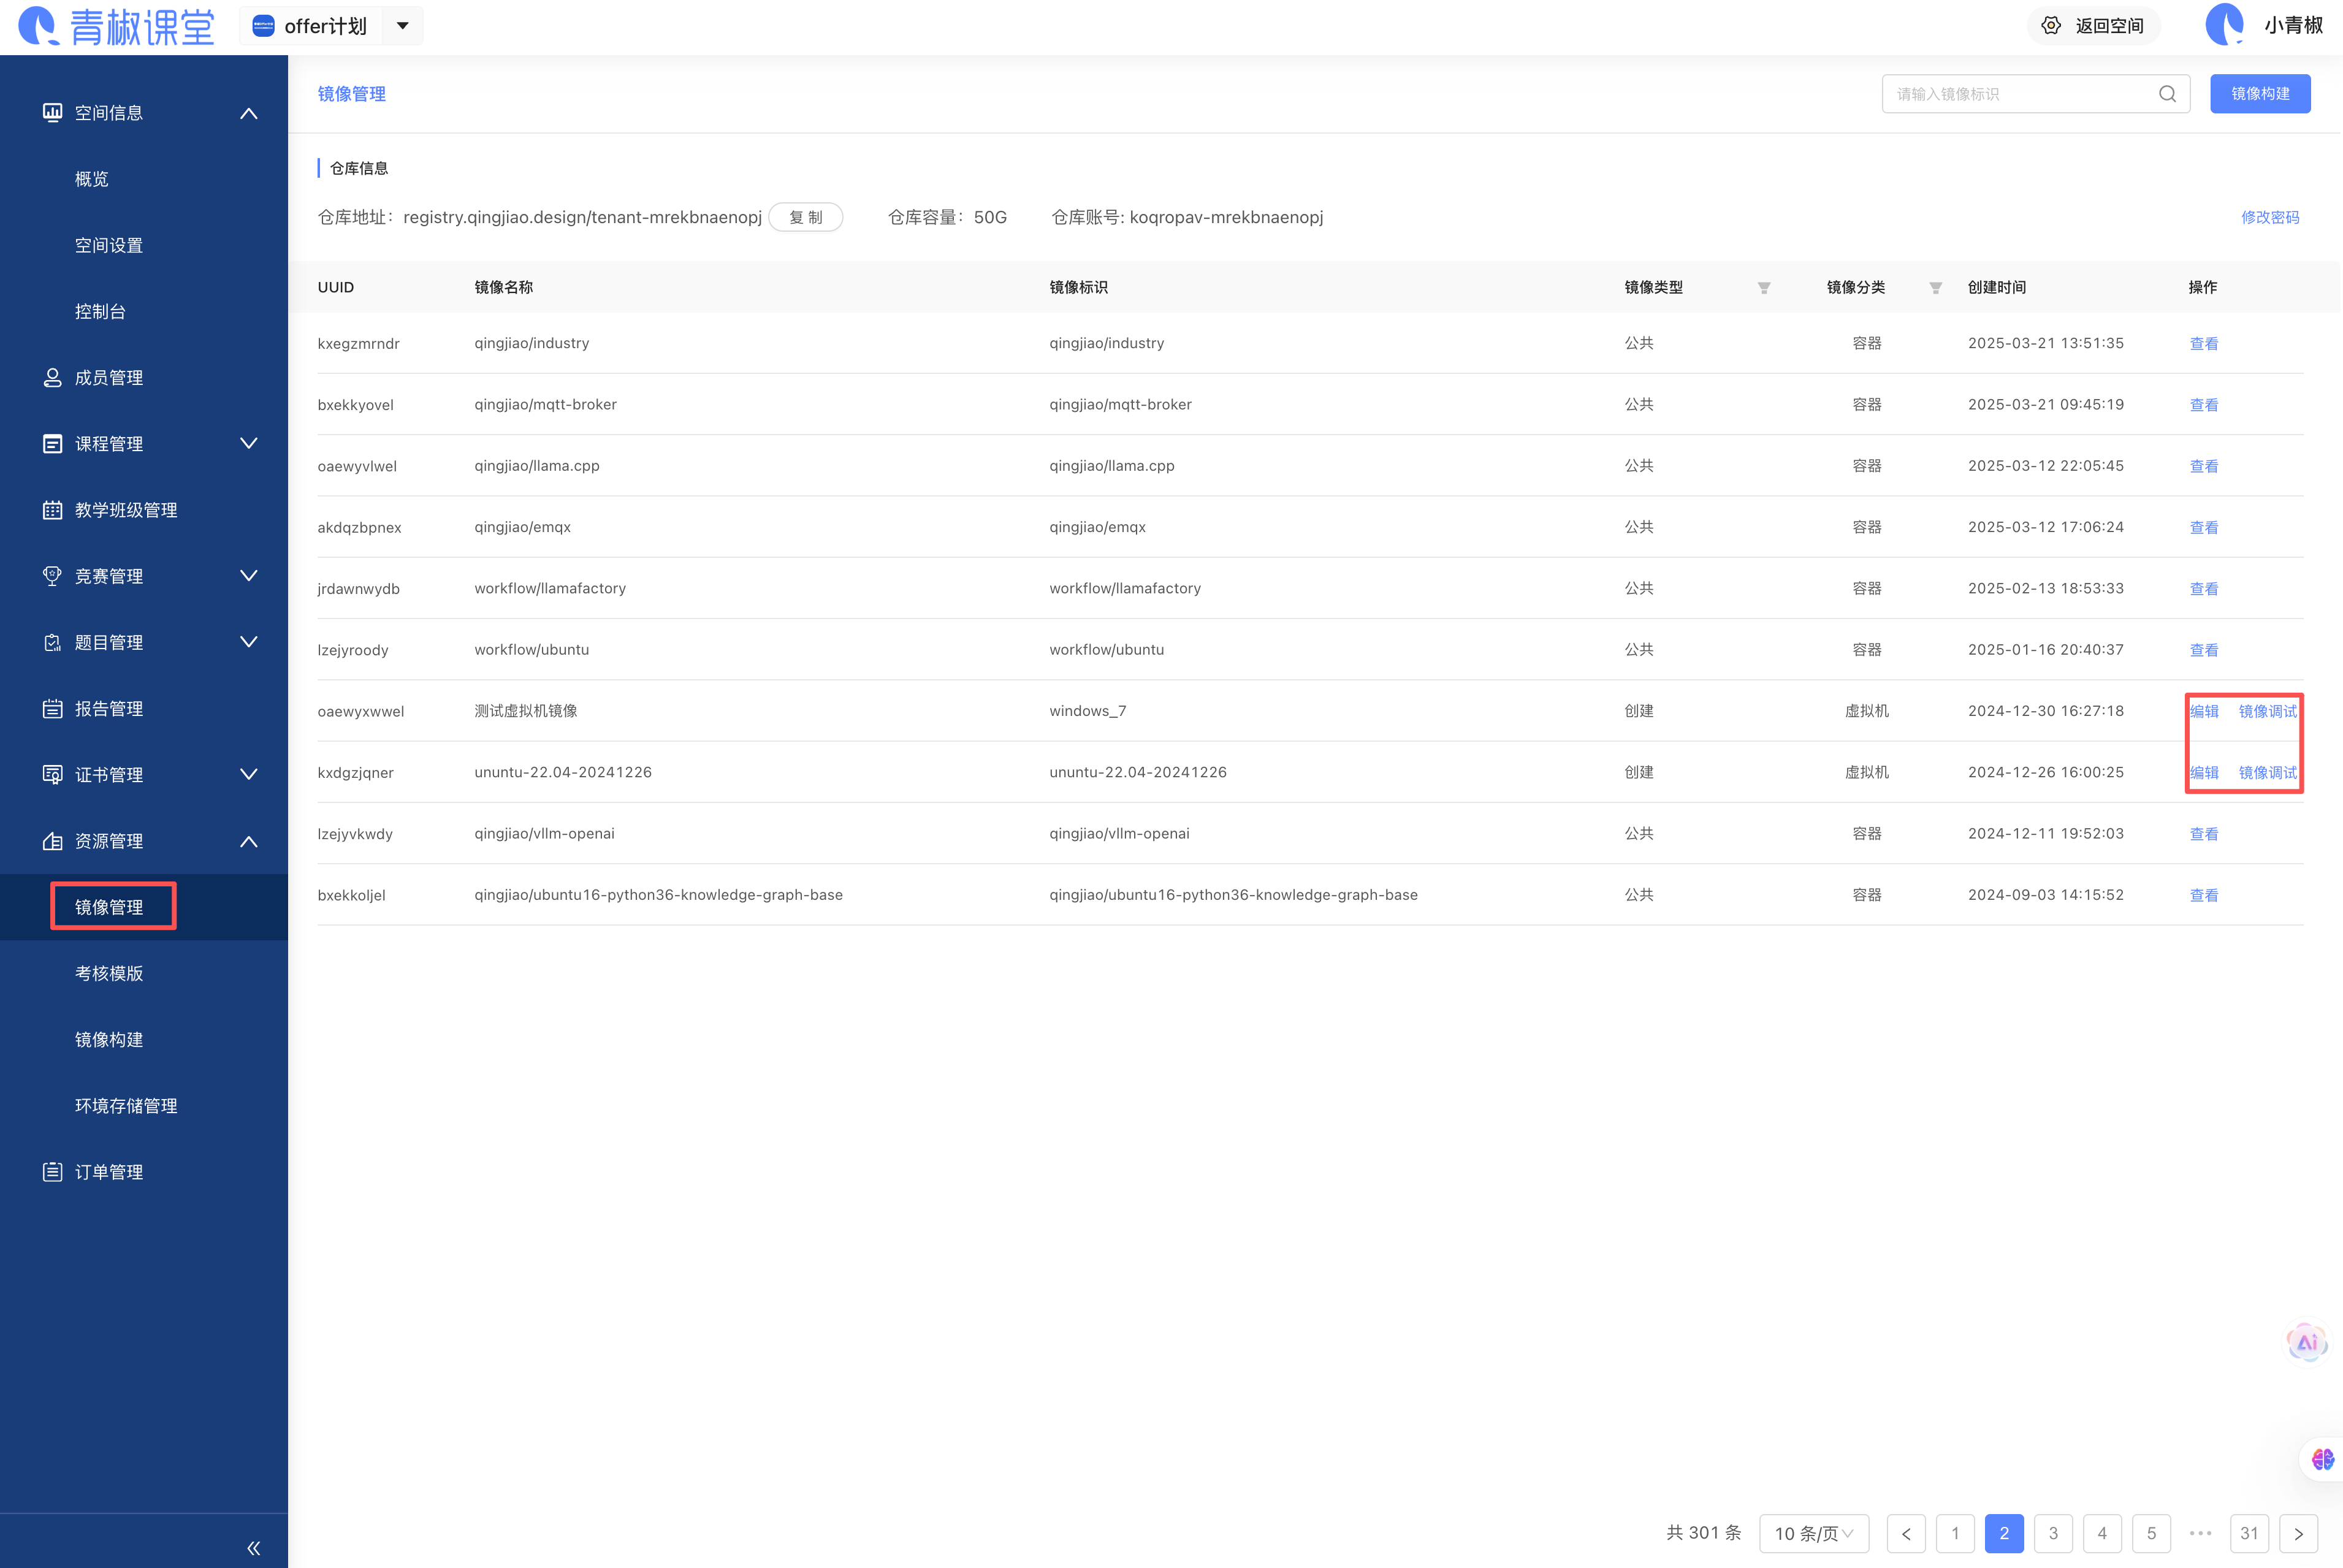Click the blue 镜像构建 button
The width and height of the screenshot is (2343, 1568).
2259,94
